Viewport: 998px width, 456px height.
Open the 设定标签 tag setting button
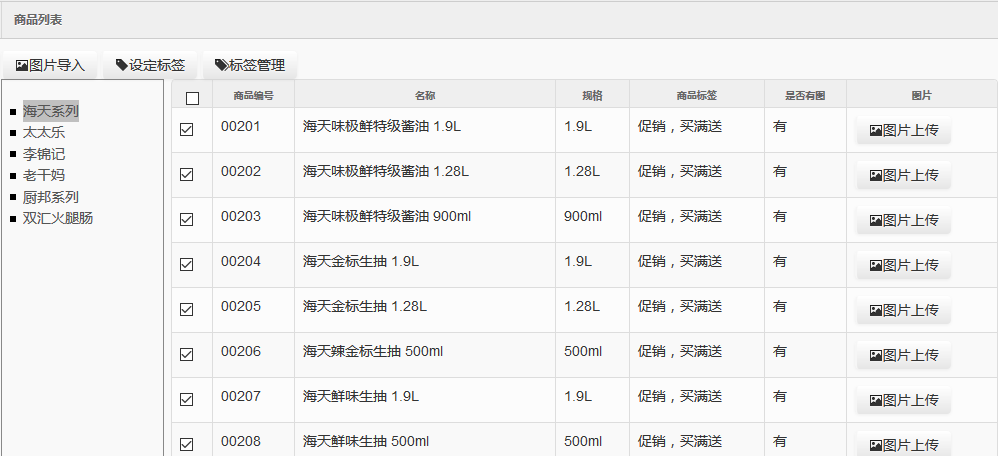pos(150,65)
